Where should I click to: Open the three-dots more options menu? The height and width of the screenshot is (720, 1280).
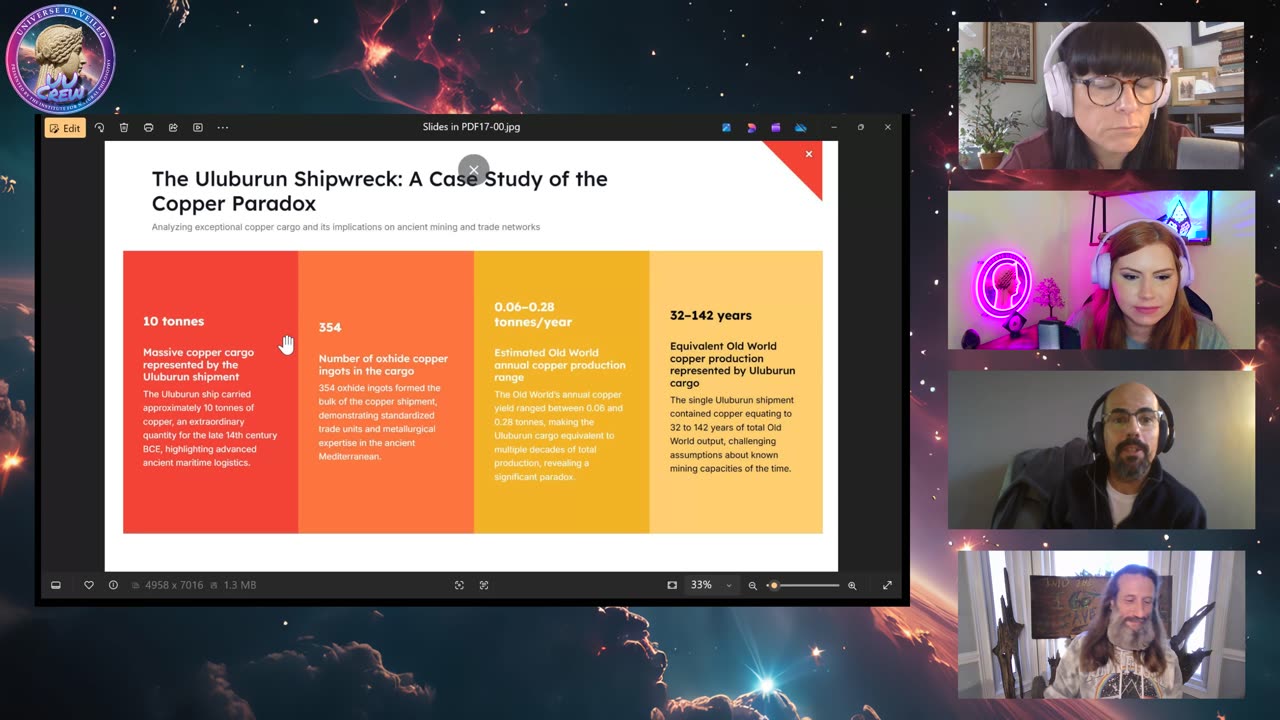click(222, 128)
